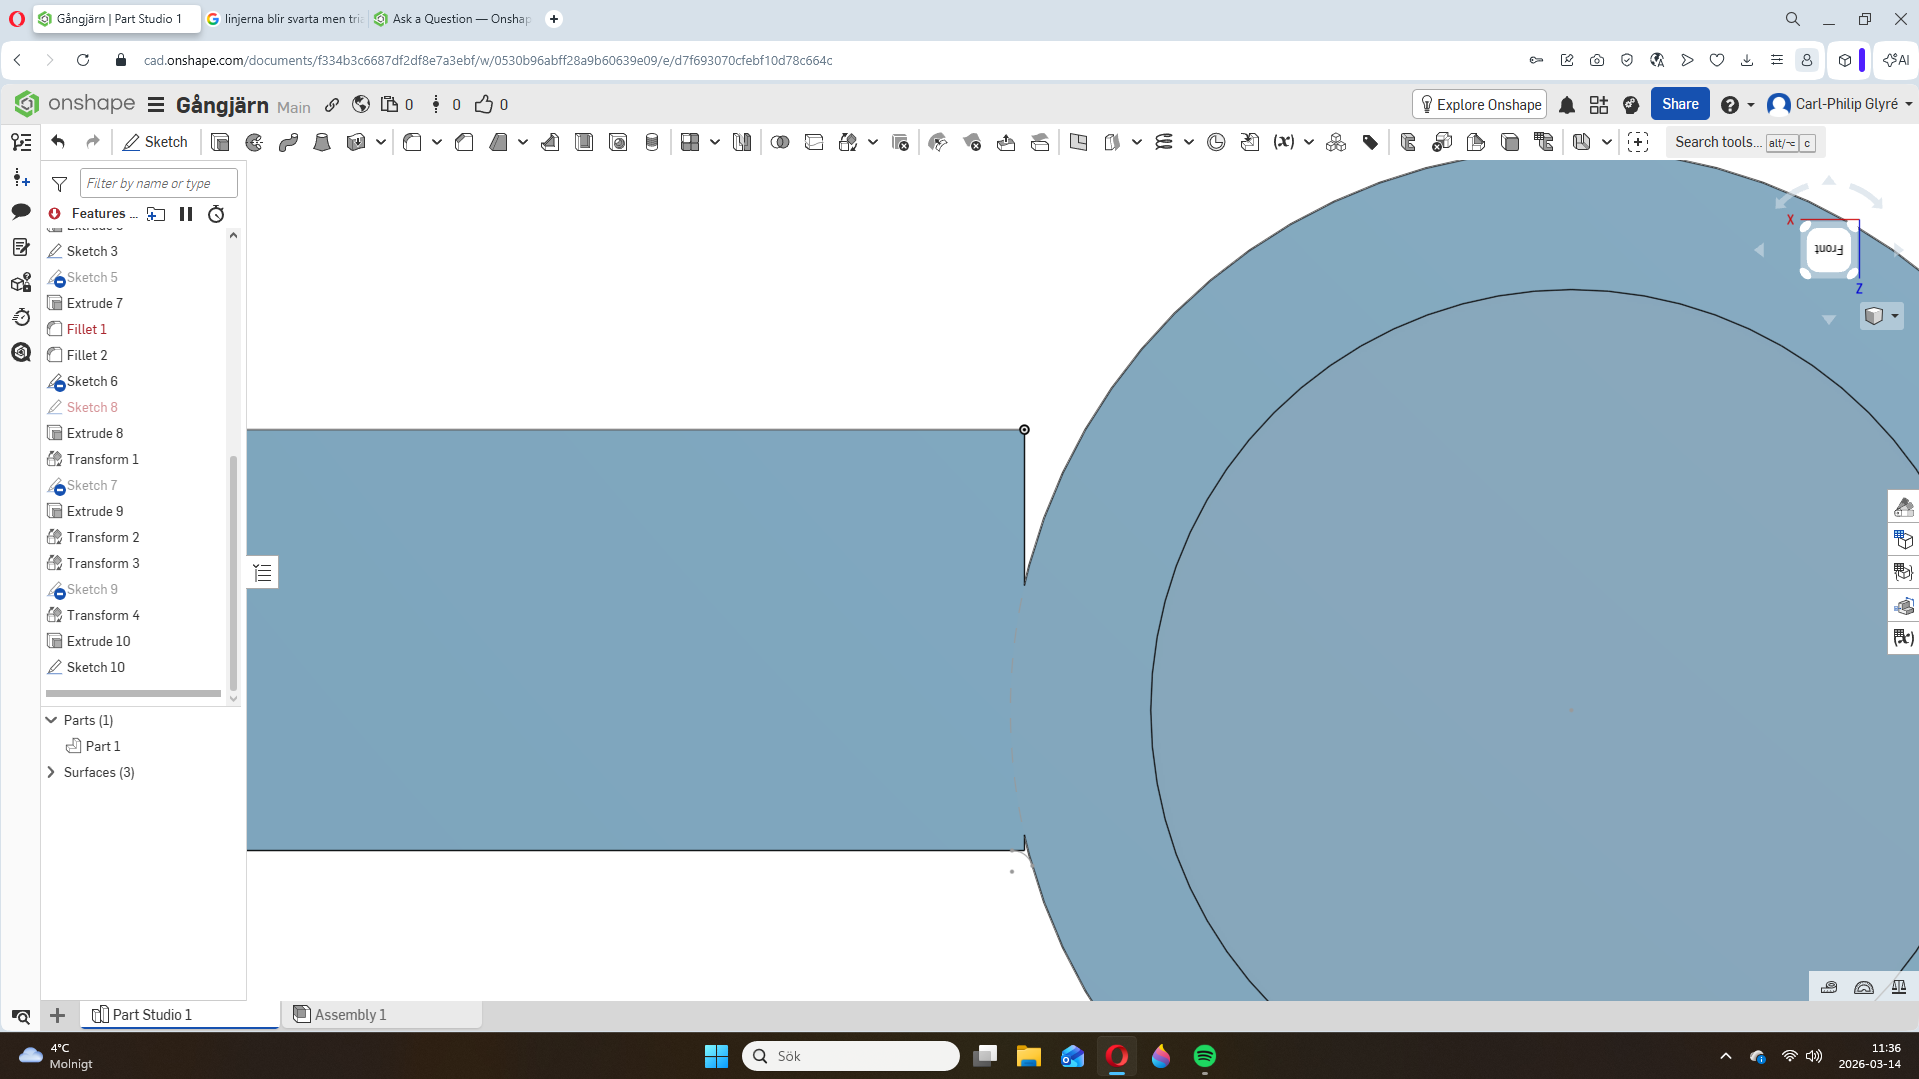Screen dimensions: 1919x1079
Task: Click the Windows Start button
Action: [716, 1056]
